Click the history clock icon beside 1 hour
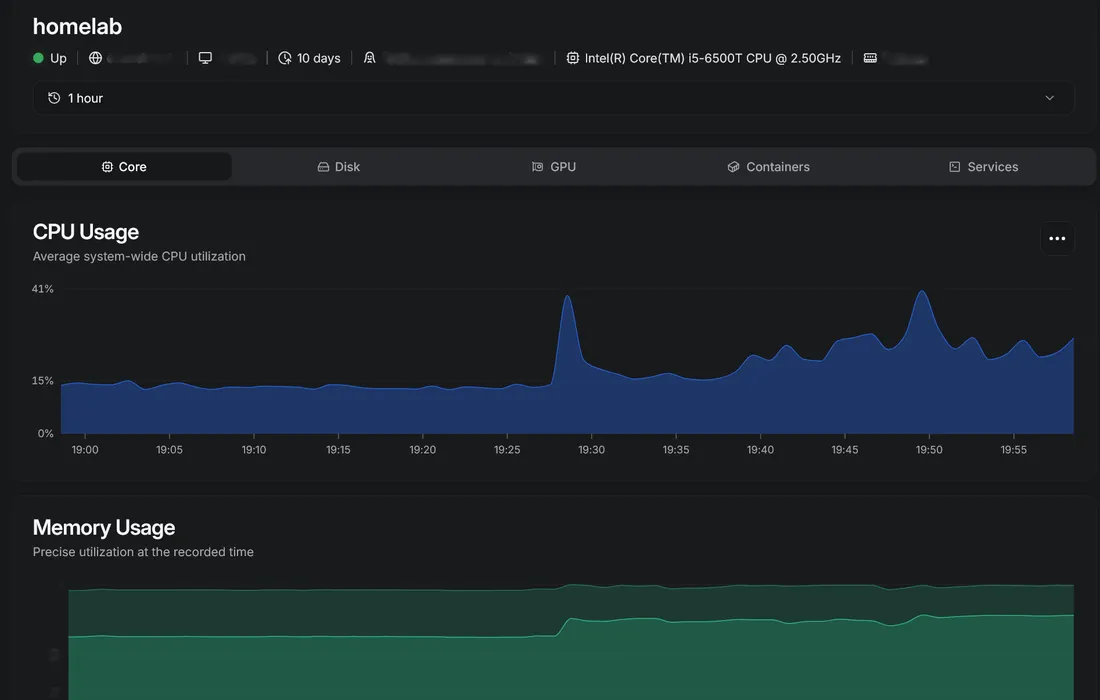Viewport: 1100px width, 700px height. click(54, 98)
